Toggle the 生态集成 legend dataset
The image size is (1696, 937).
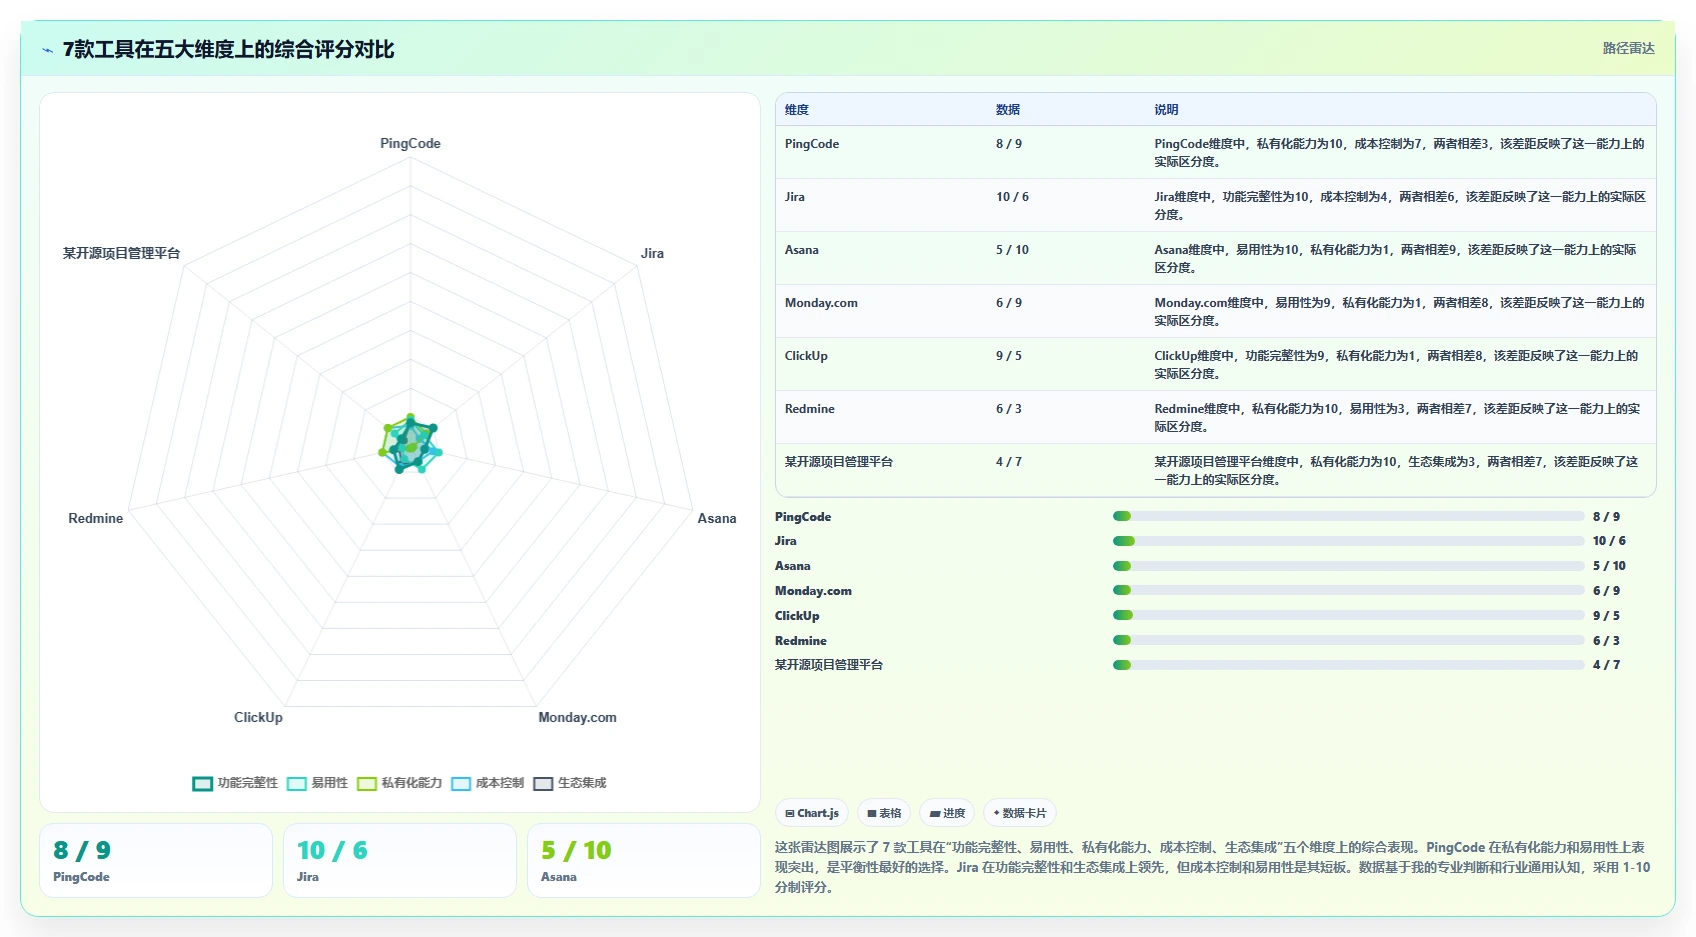point(570,783)
